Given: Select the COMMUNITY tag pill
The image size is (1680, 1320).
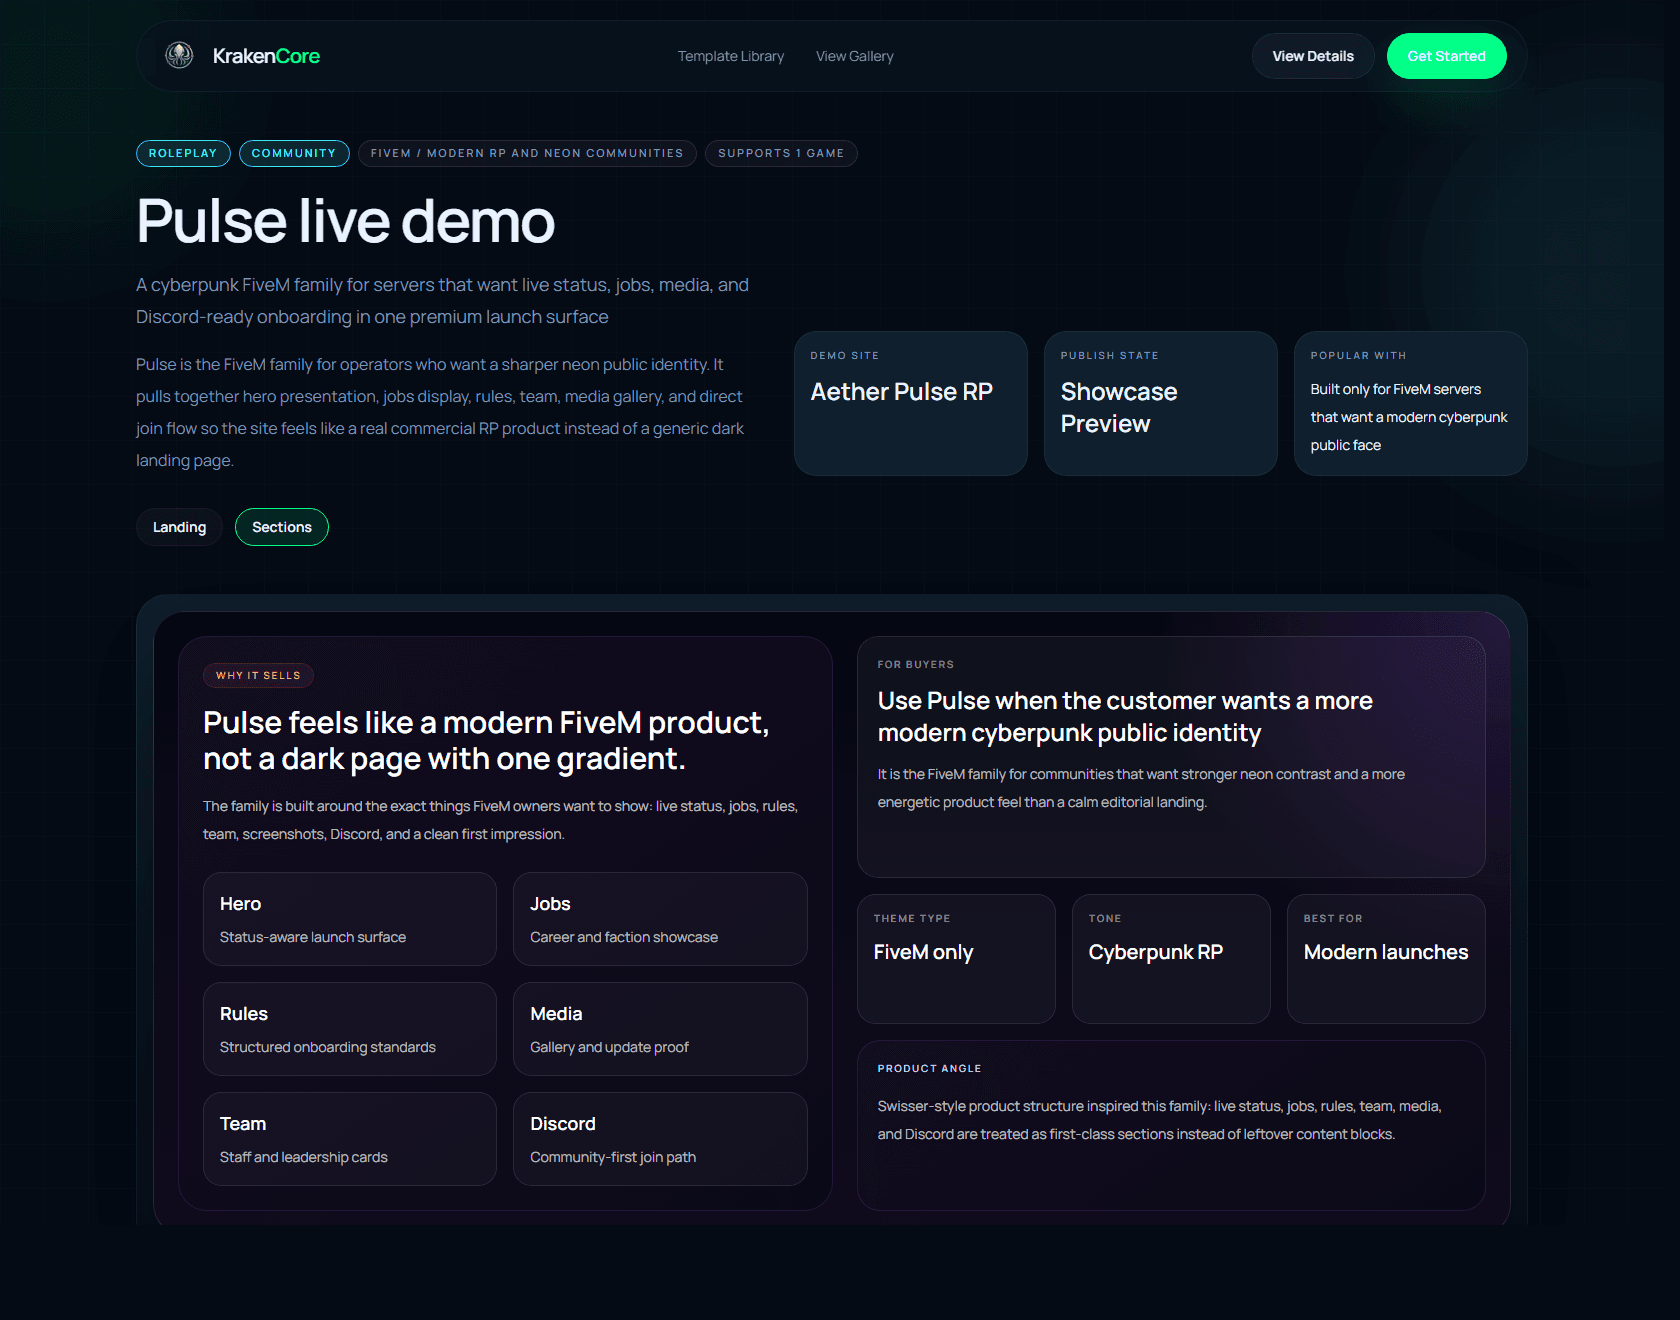Looking at the screenshot, I should [x=294, y=153].
